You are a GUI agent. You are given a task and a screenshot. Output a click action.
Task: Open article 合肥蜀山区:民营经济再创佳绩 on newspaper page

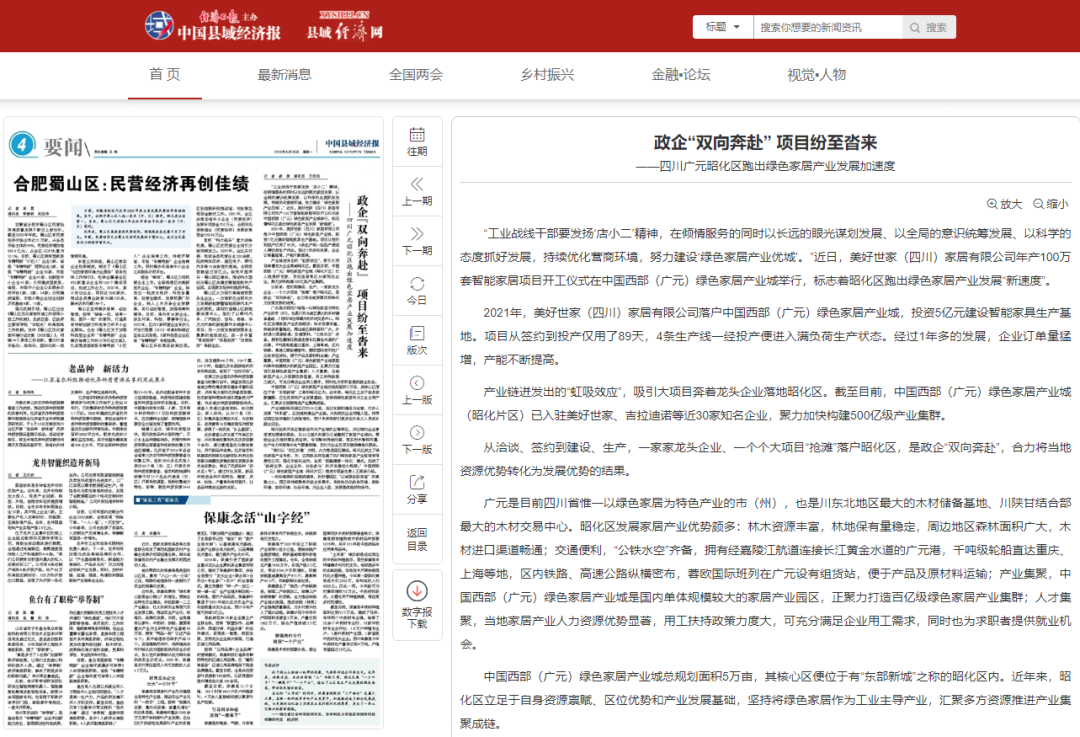(x=131, y=184)
